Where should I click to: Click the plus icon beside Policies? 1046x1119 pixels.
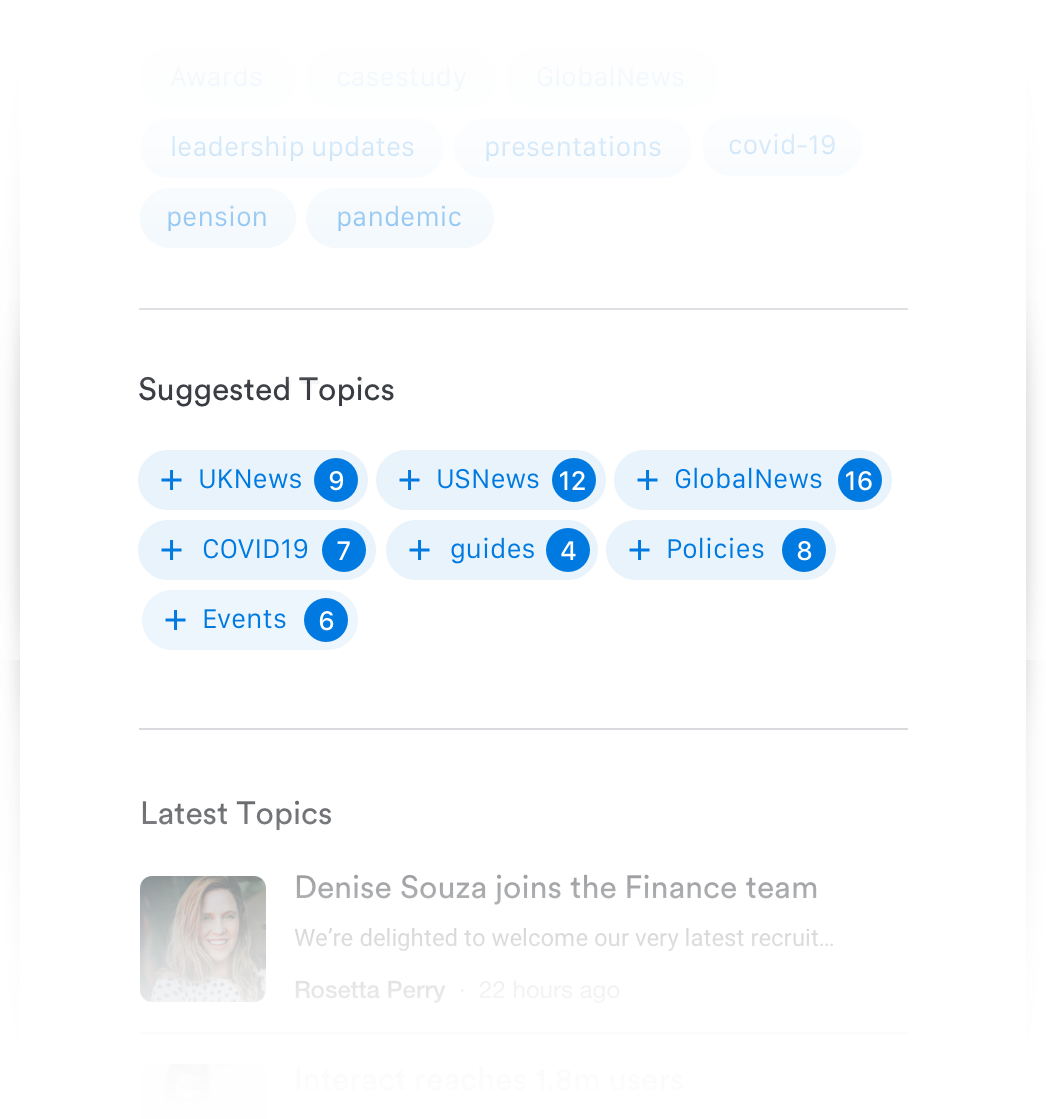click(639, 550)
